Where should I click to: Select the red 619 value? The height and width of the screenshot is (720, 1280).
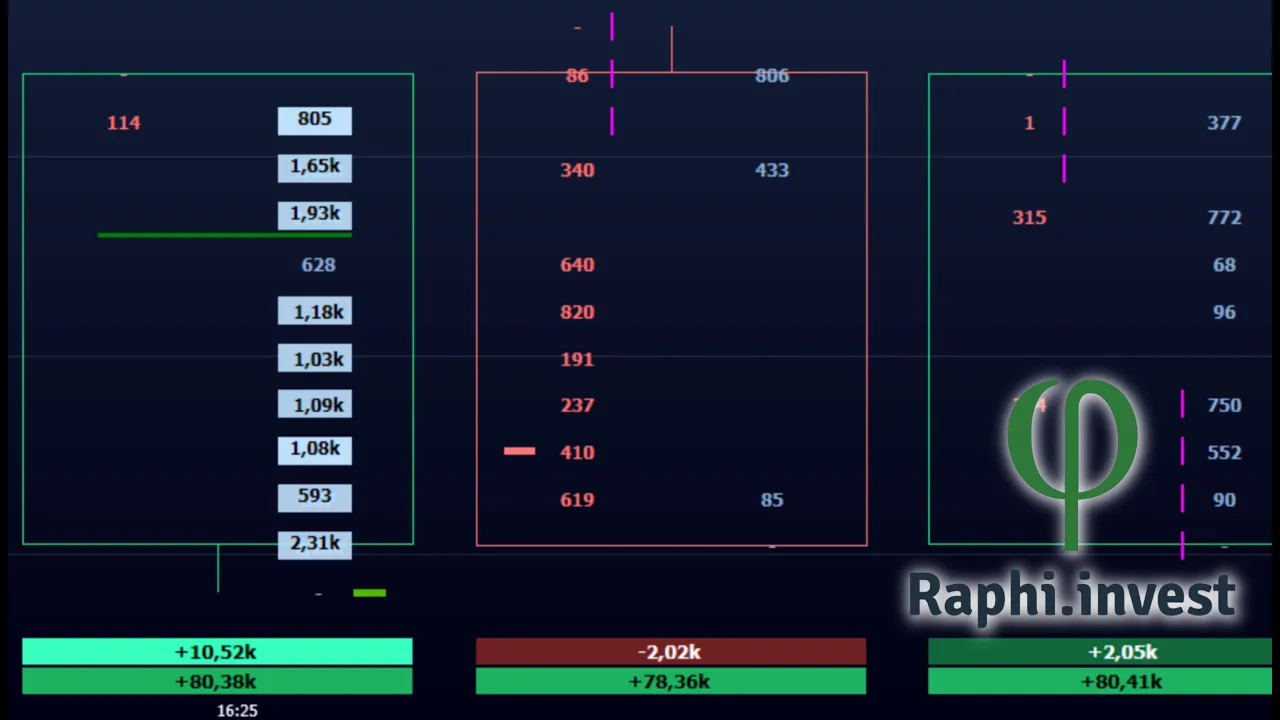(577, 500)
